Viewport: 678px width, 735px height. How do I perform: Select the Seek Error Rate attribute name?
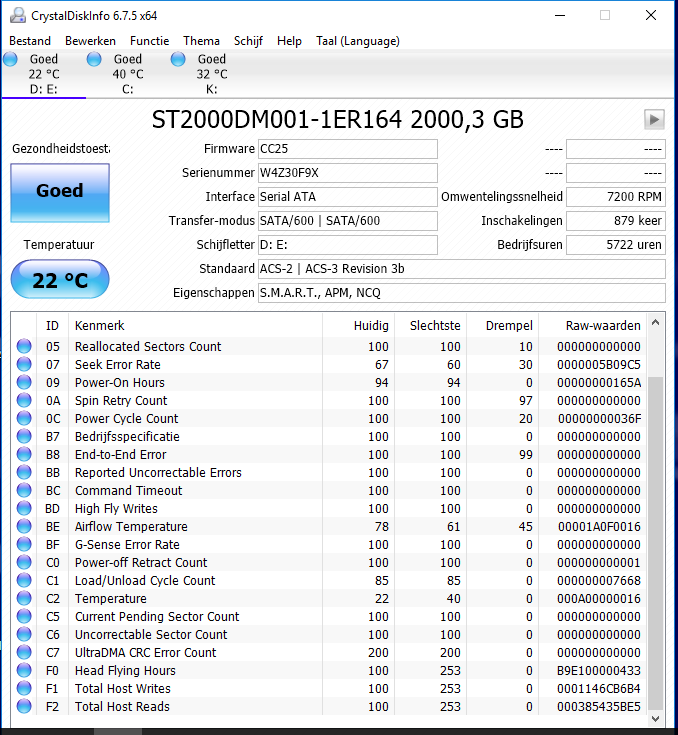point(118,364)
